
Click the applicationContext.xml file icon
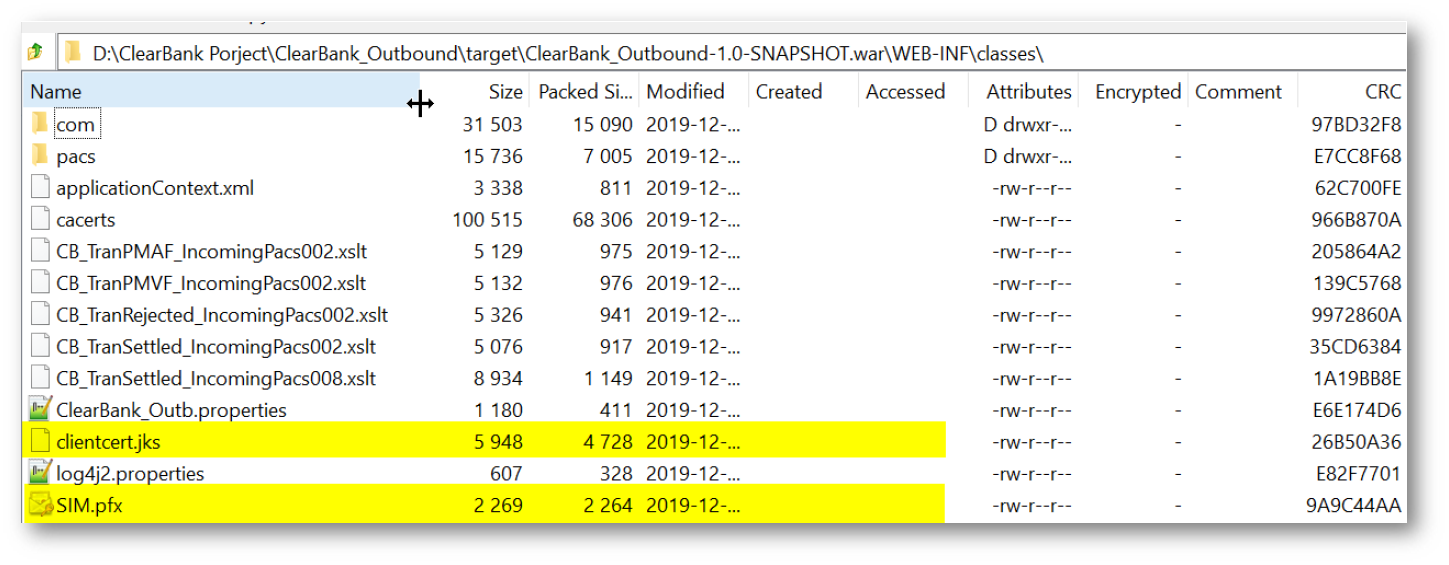click(40, 188)
